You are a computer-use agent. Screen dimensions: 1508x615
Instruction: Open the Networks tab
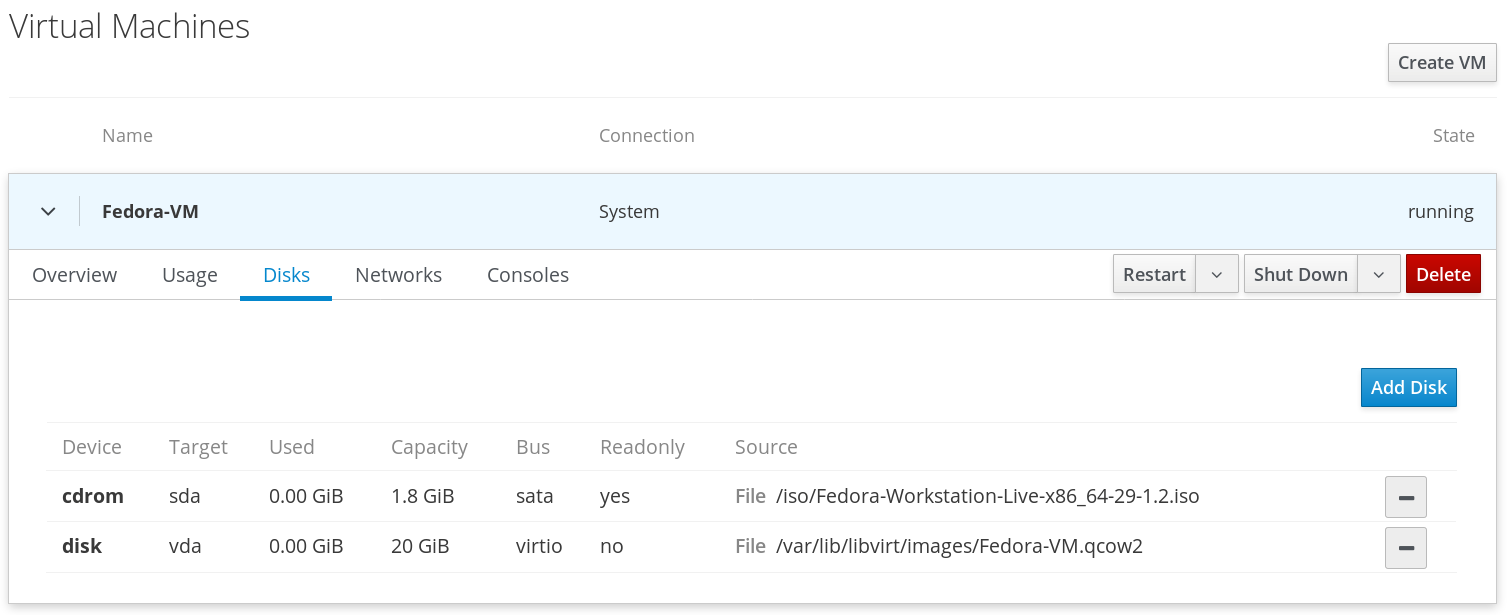[x=398, y=275]
